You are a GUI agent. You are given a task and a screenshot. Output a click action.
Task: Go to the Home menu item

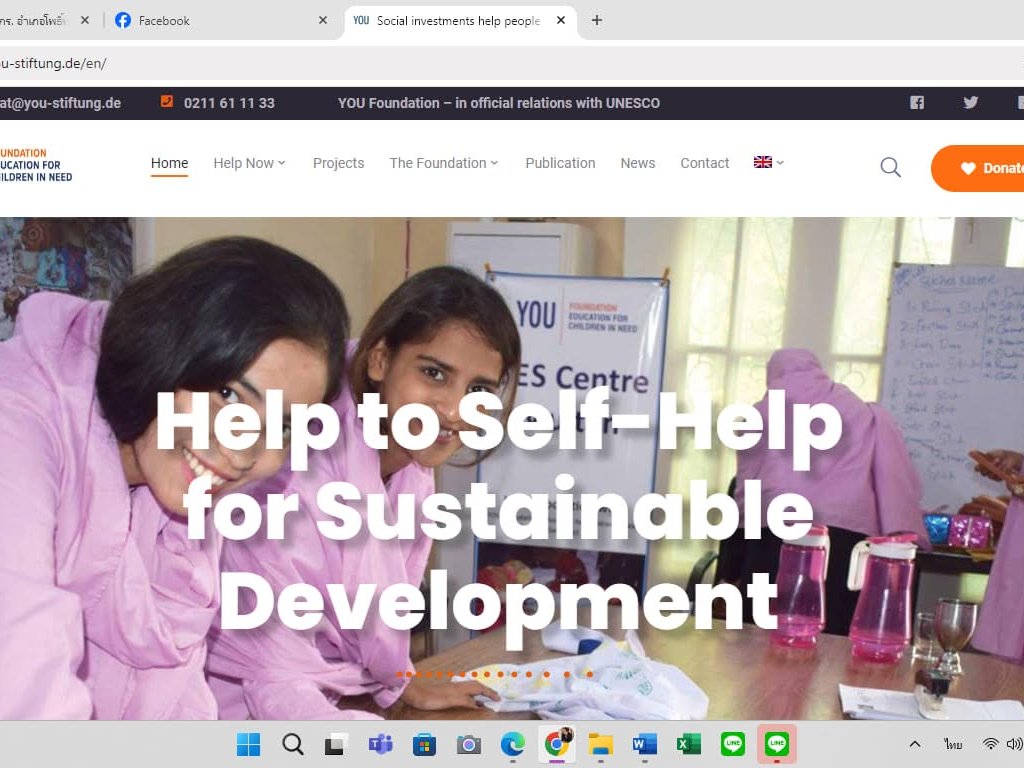(x=169, y=163)
